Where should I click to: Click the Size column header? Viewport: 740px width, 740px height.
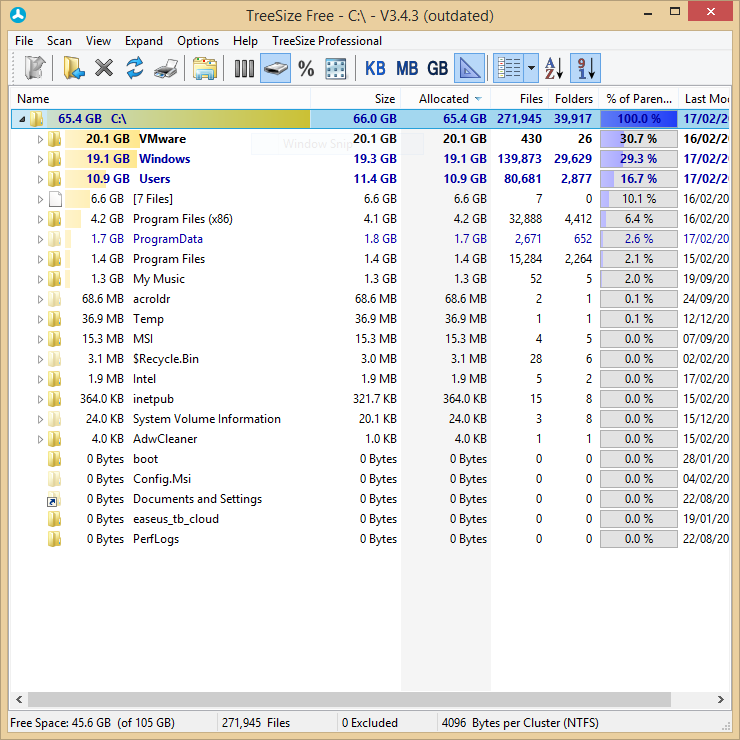click(x=355, y=99)
